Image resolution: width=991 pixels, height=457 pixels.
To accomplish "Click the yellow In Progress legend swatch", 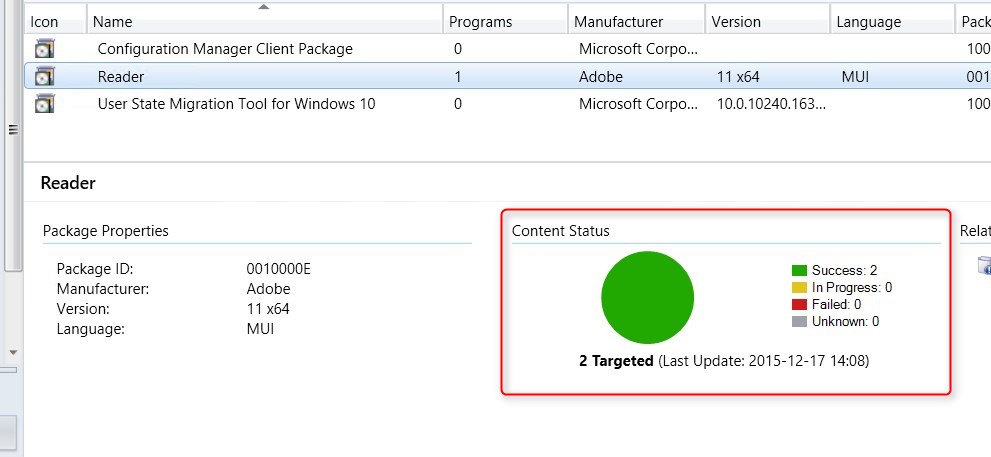I will click(799, 288).
